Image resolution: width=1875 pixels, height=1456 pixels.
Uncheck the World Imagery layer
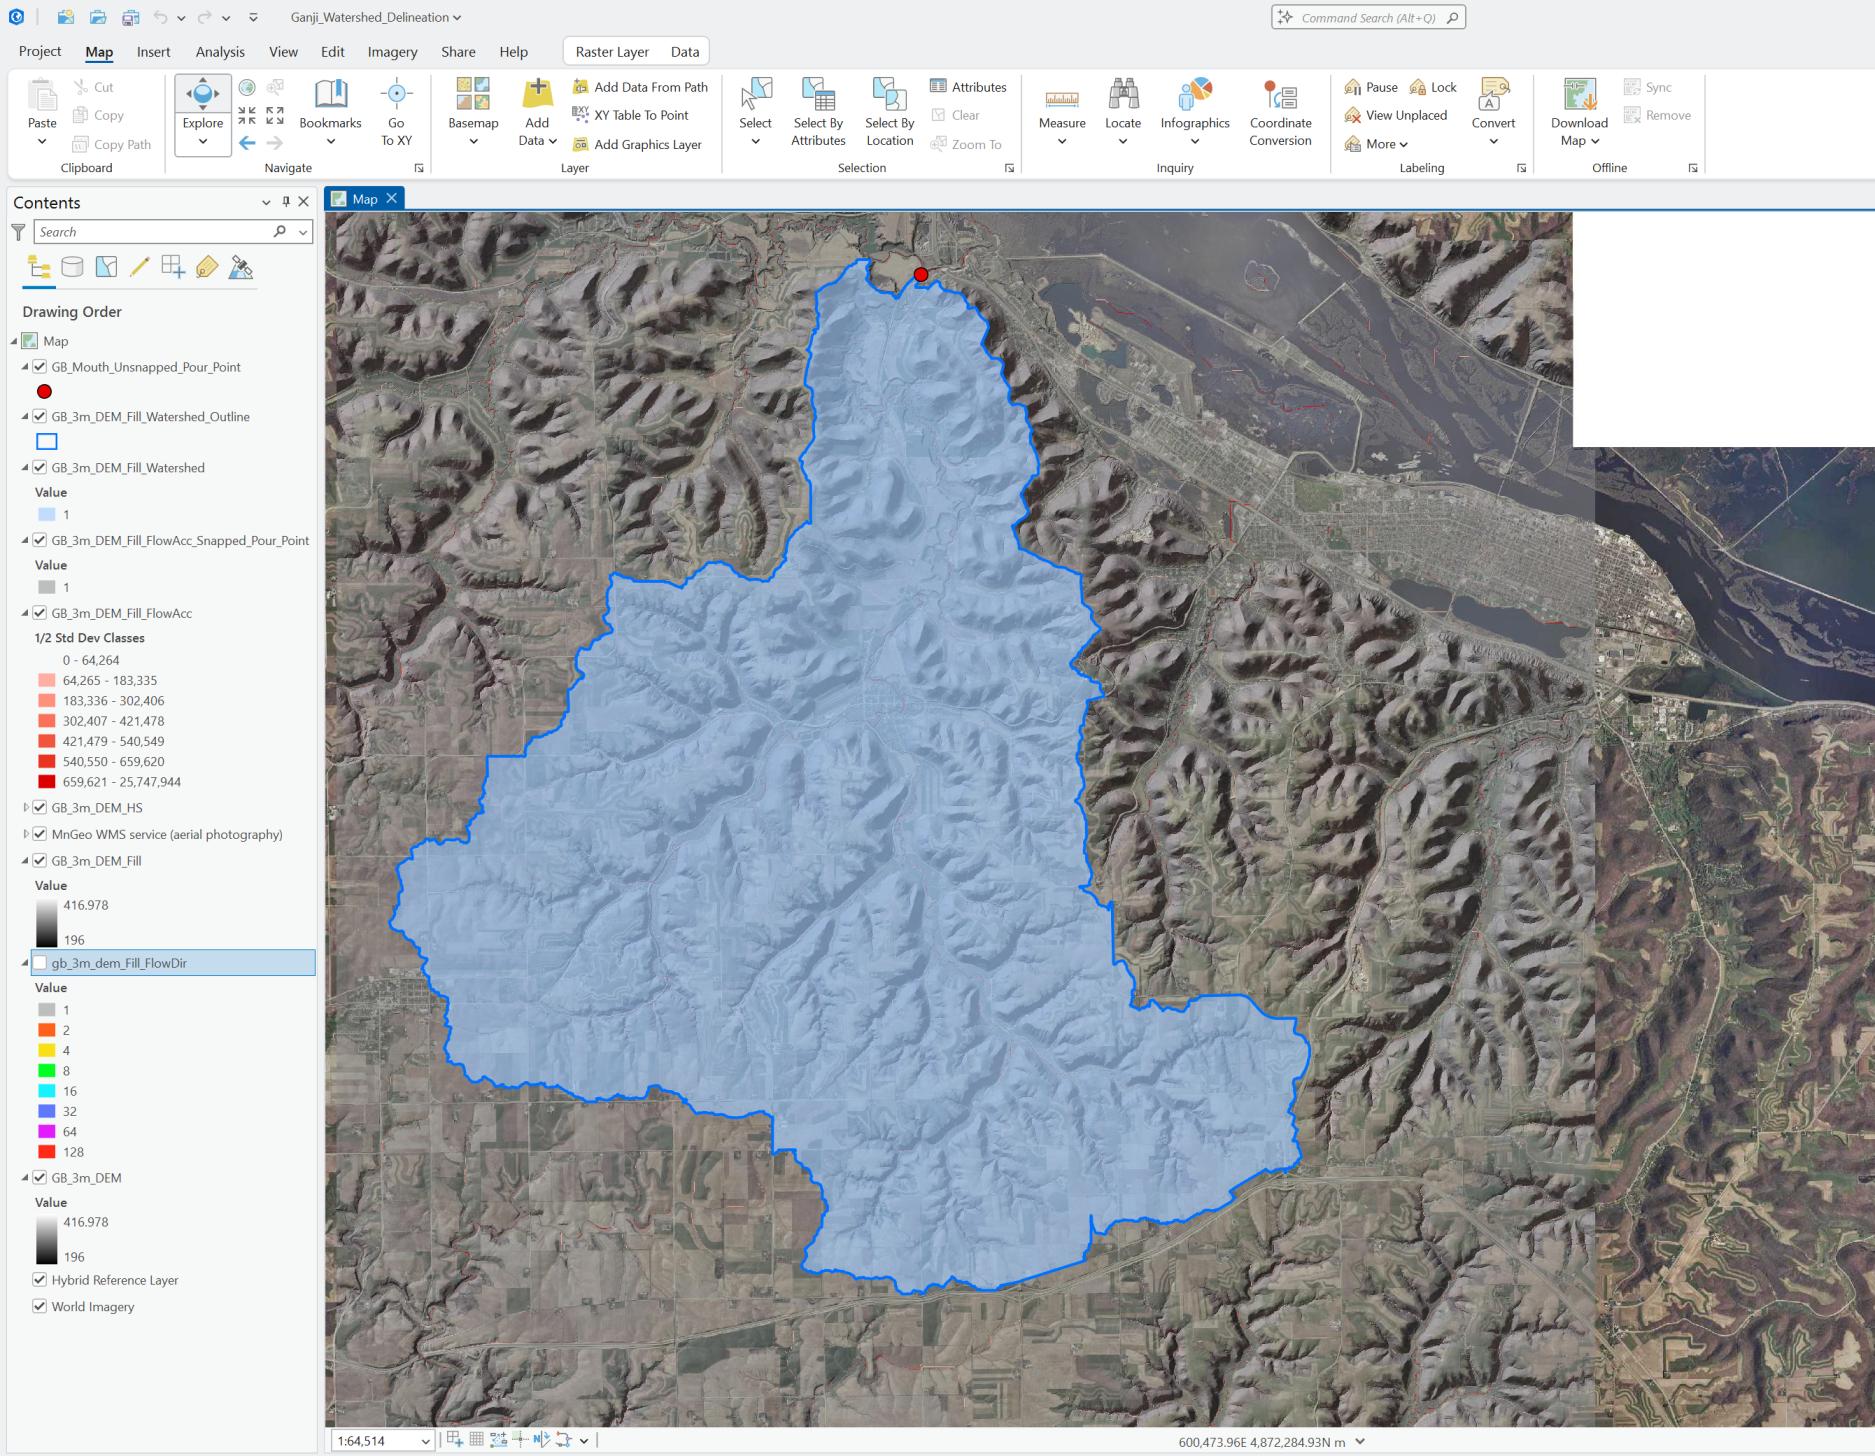coord(40,1306)
